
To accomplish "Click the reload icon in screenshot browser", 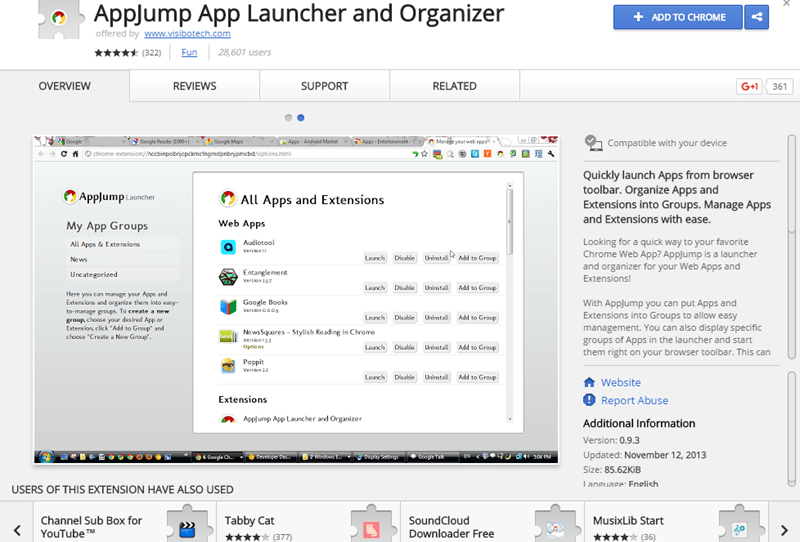I will coord(64,154).
